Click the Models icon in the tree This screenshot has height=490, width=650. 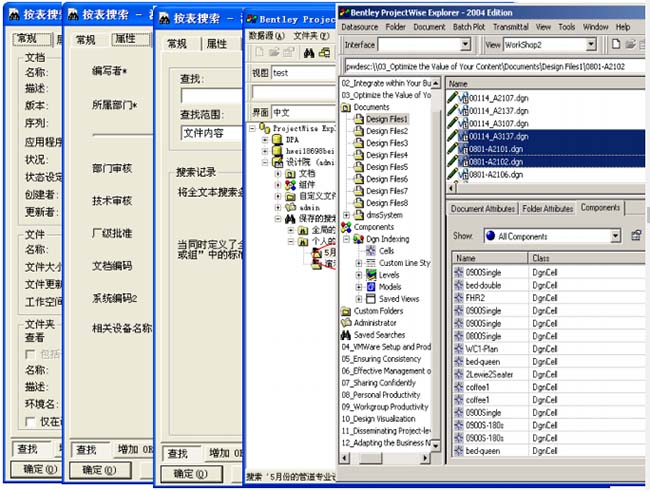tap(371, 287)
